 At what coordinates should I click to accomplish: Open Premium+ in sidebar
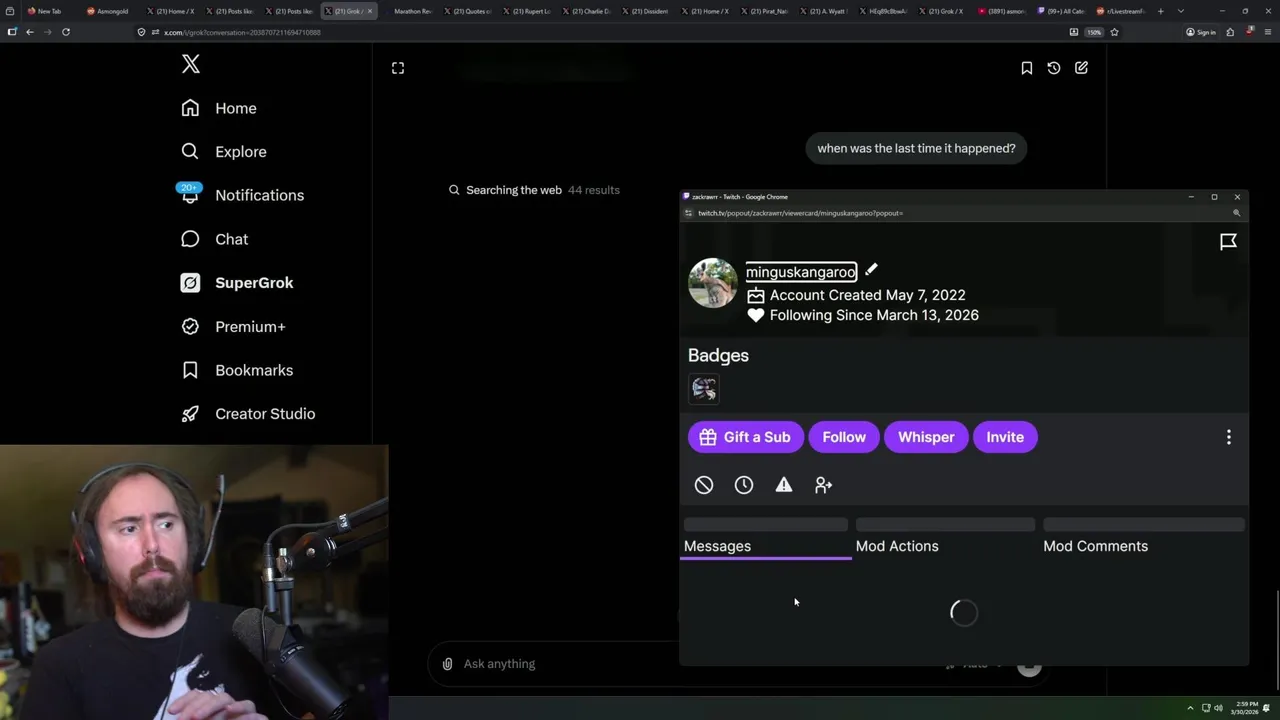pyautogui.click(x=233, y=327)
